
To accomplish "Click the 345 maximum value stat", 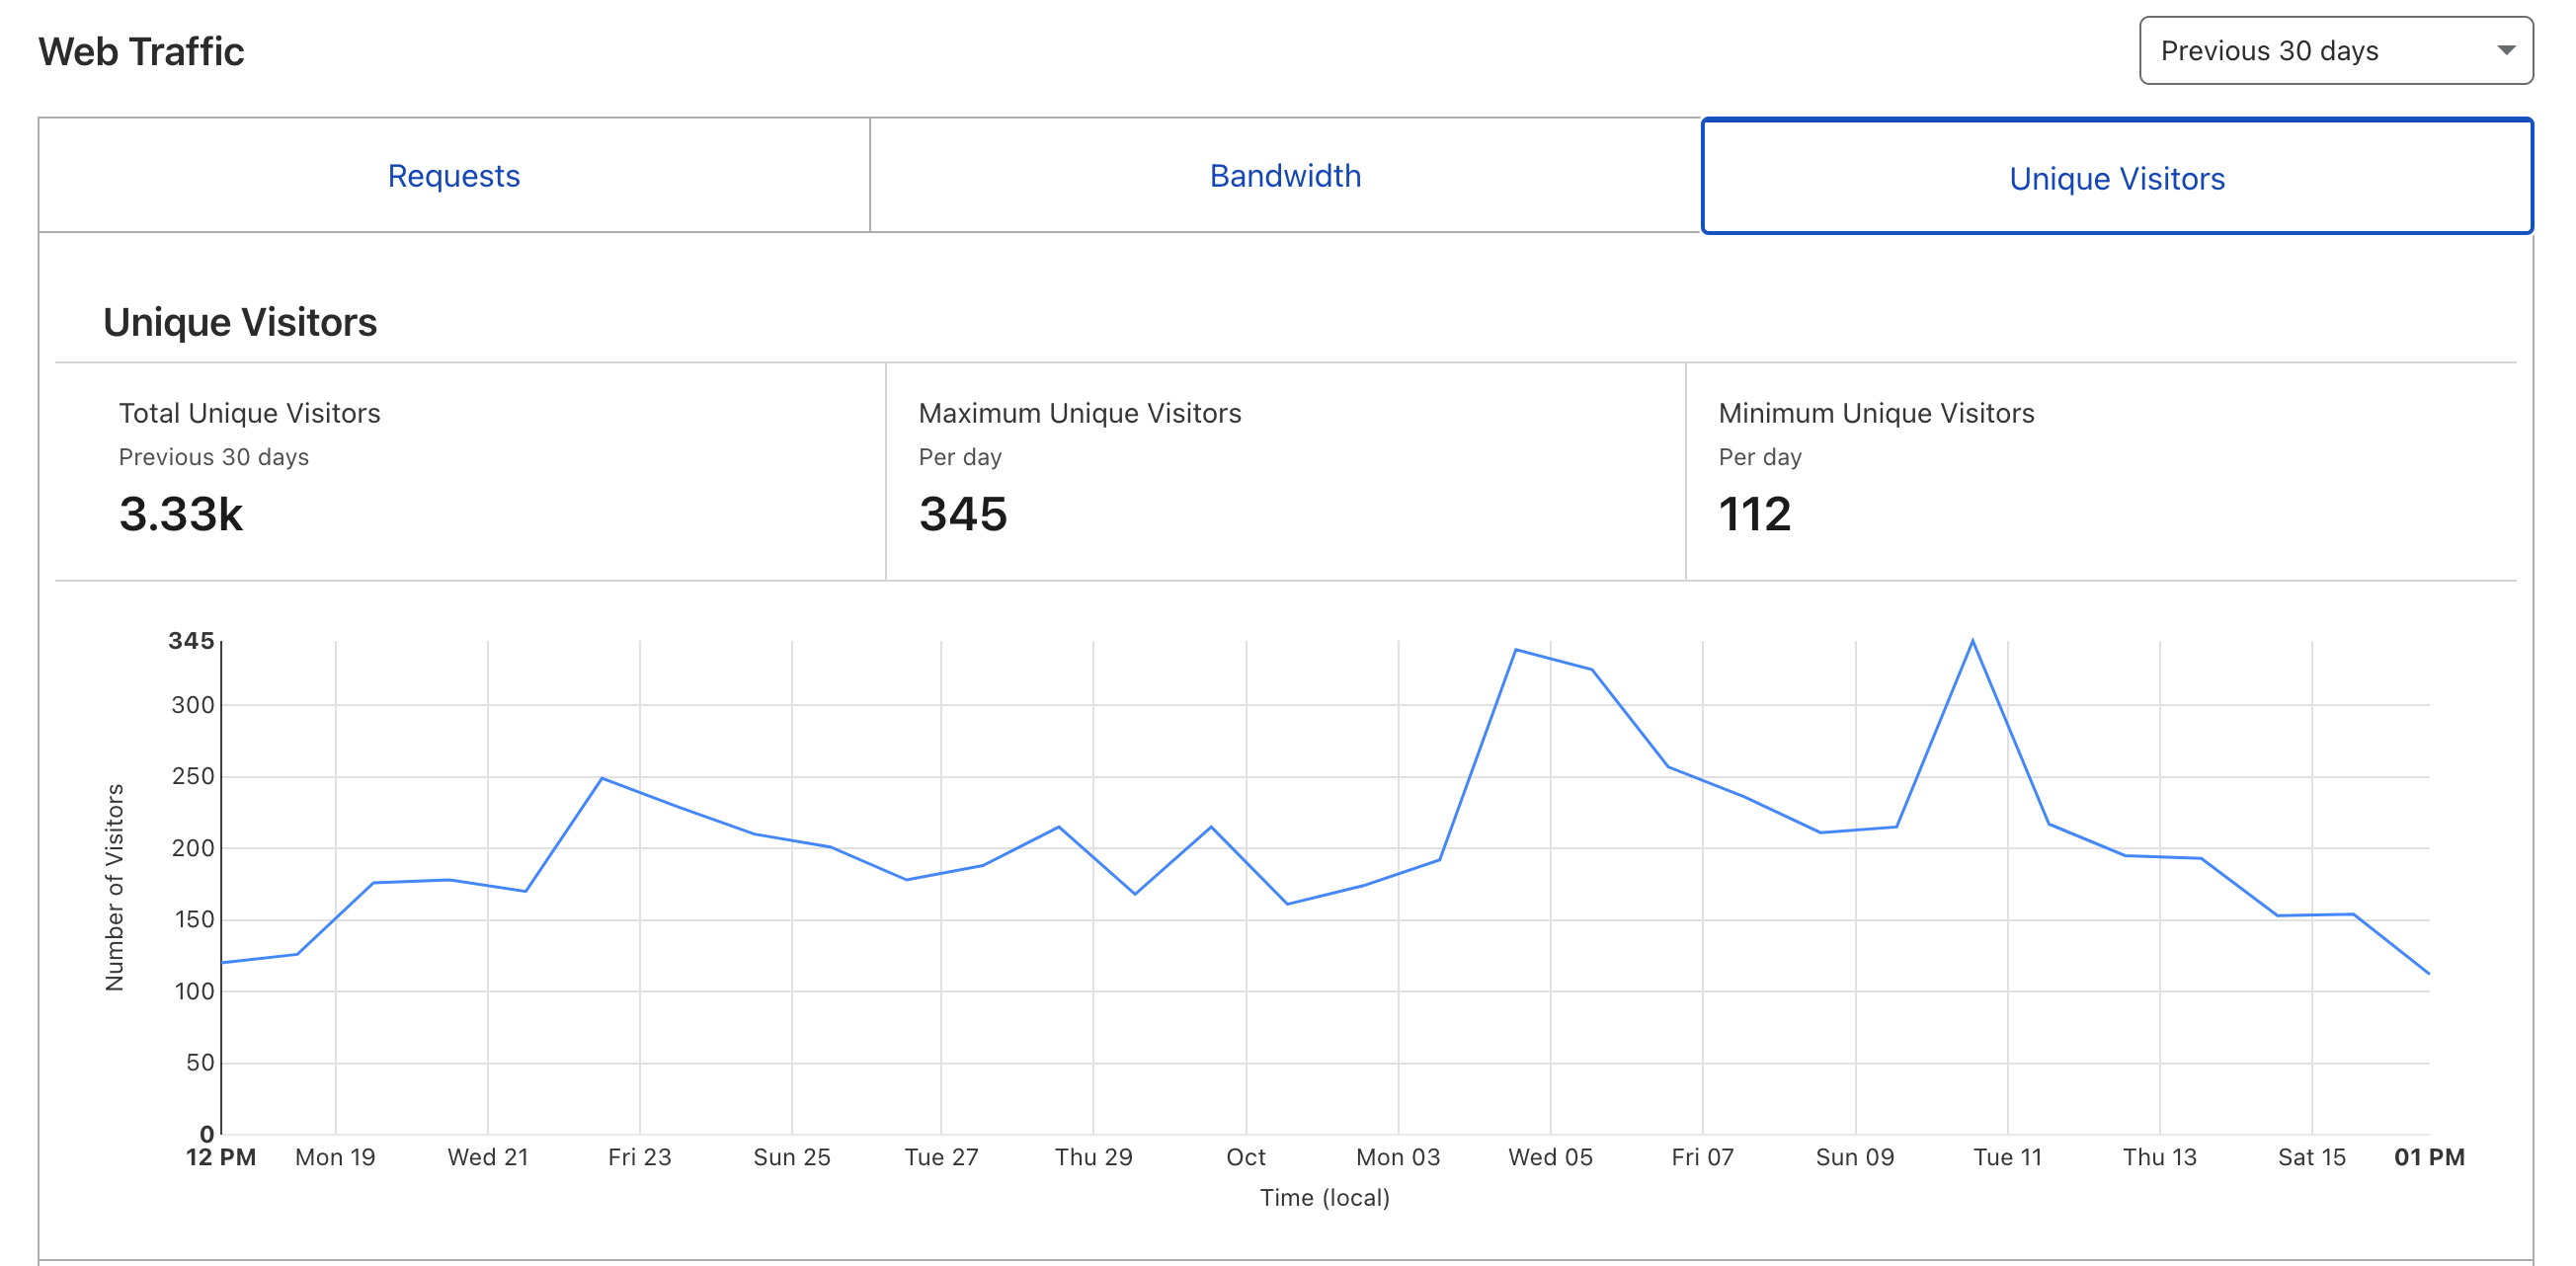I will tap(963, 514).
